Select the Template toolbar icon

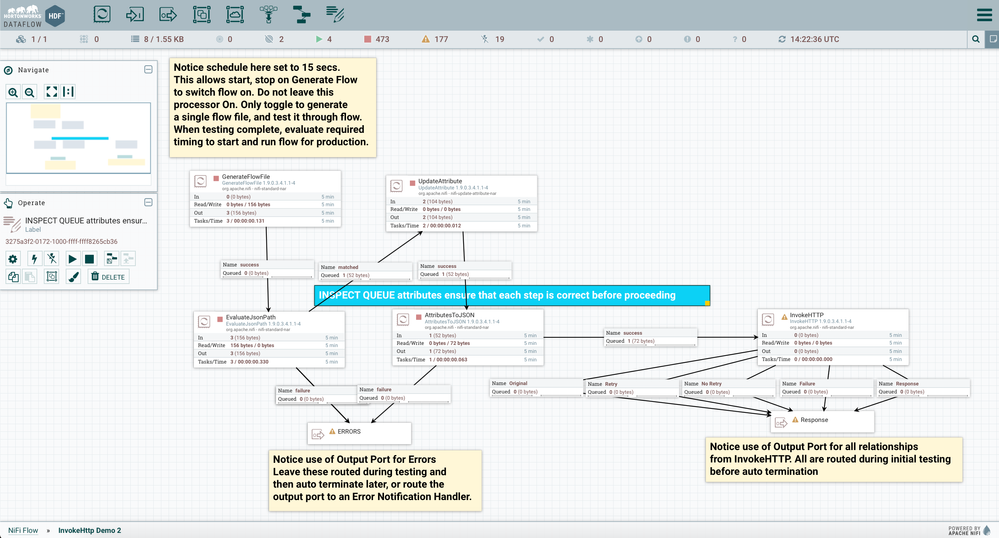(x=301, y=14)
